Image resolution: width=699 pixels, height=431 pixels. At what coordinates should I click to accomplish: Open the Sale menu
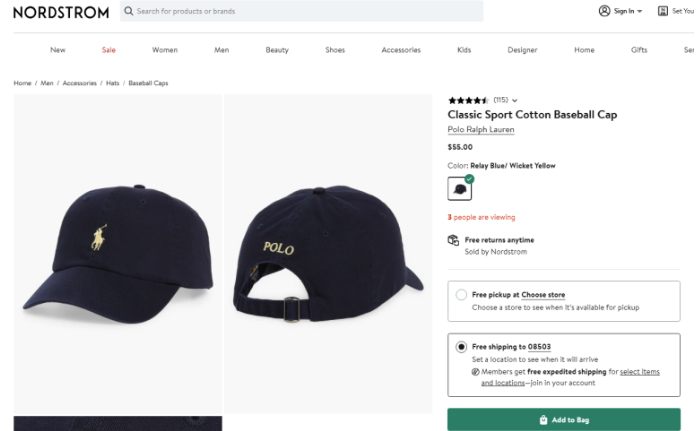108,50
